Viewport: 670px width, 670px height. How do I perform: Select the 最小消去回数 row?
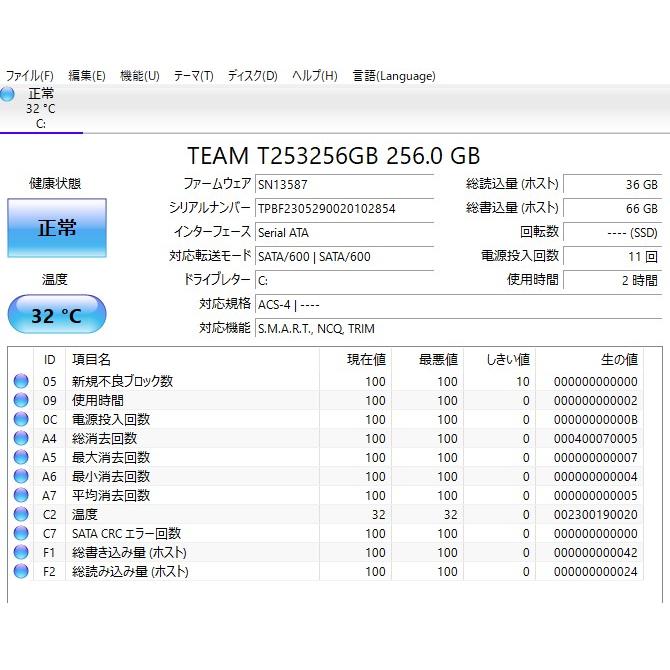tap(326, 476)
